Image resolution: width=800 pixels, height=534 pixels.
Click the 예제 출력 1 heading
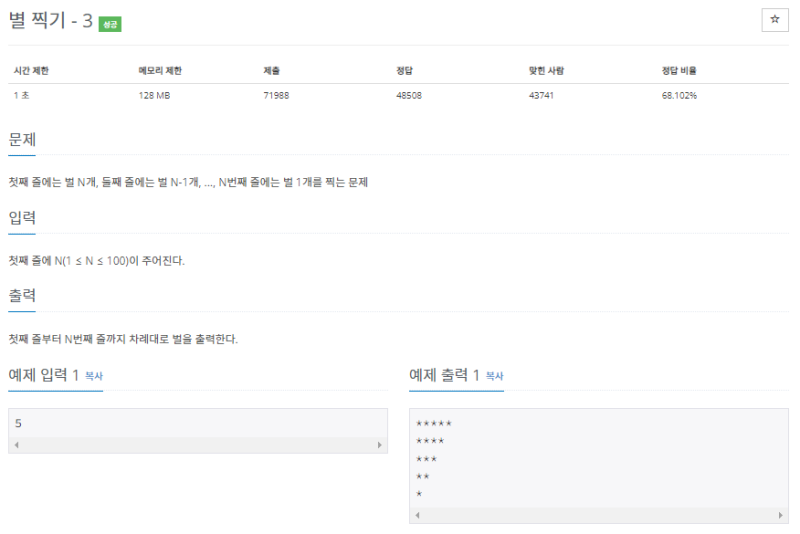click(444, 375)
